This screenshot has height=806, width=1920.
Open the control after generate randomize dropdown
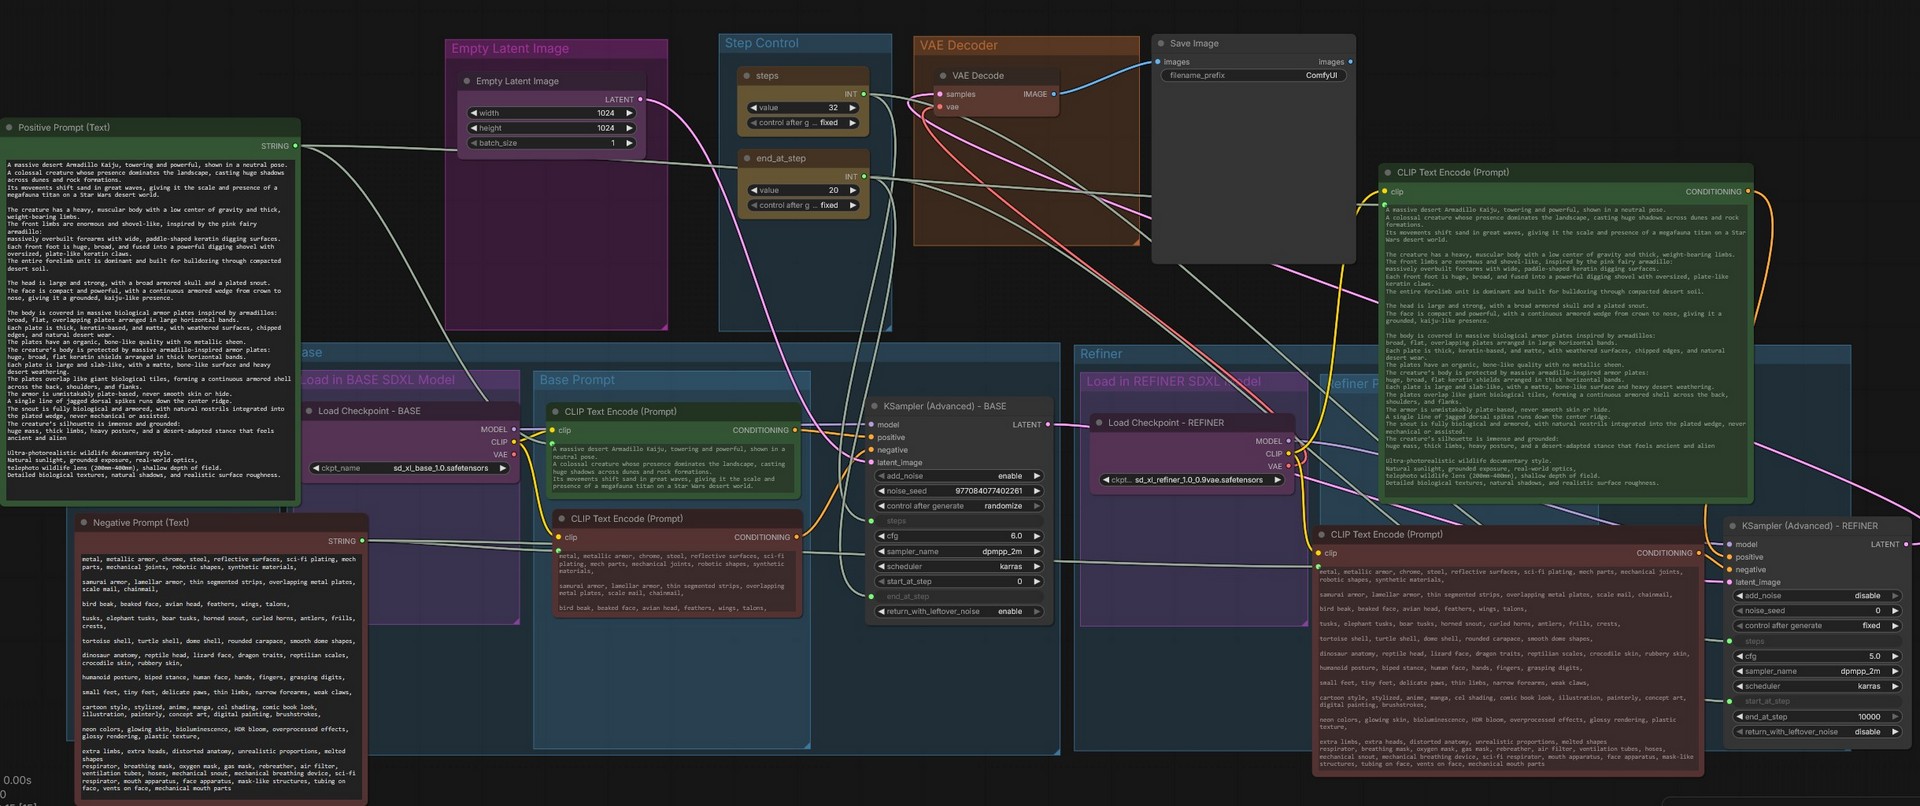959,506
